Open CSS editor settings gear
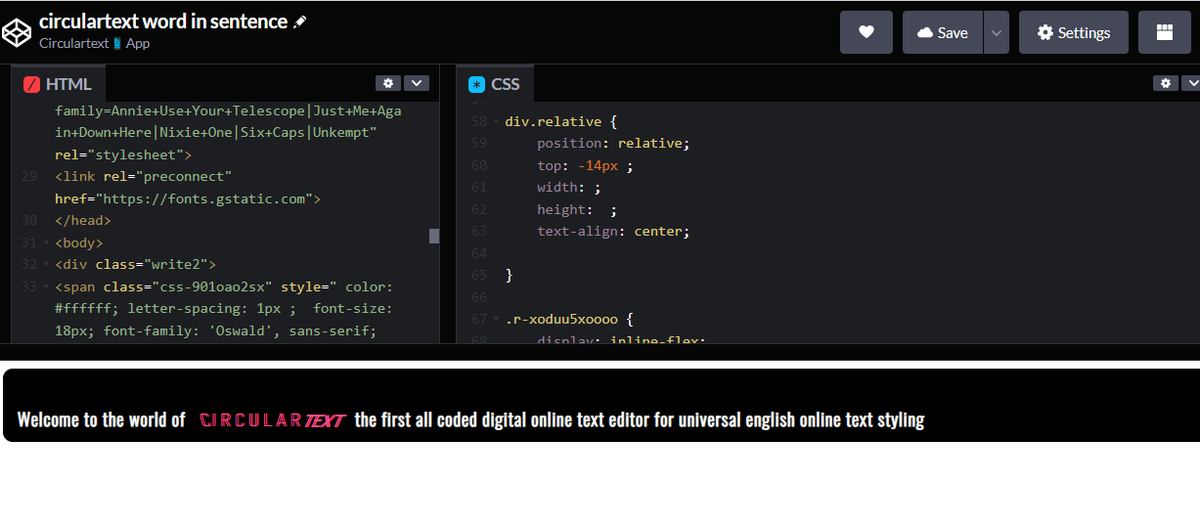The width and height of the screenshot is (1200, 527). [x=1166, y=83]
